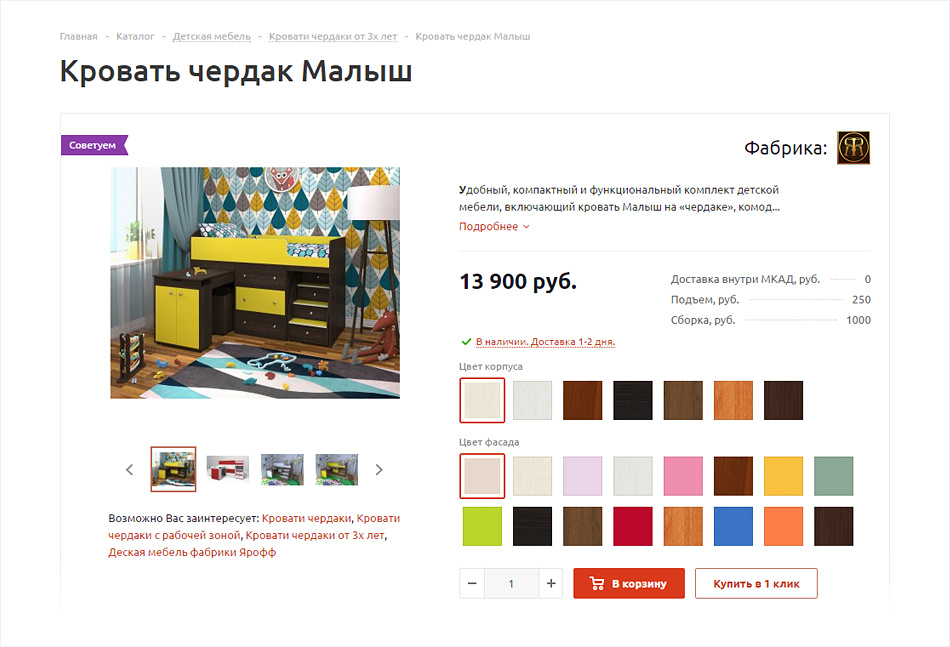Choose the pink facade color swatch
This screenshot has width=950, height=647.
(x=683, y=476)
